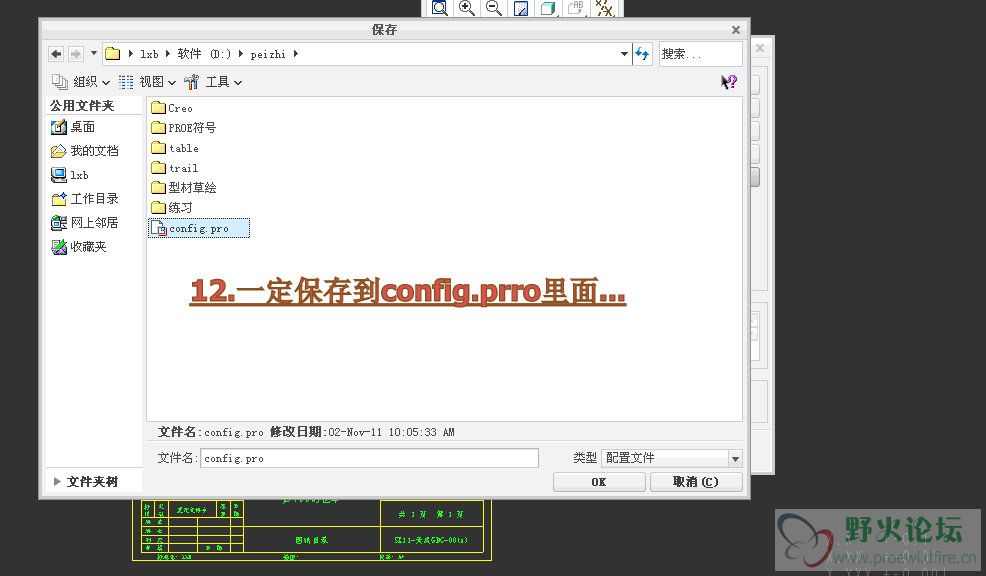Screen dimensions: 986x576
Task: Select the PROE符号 folder
Action: pyautogui.click(x=184, y=128)
